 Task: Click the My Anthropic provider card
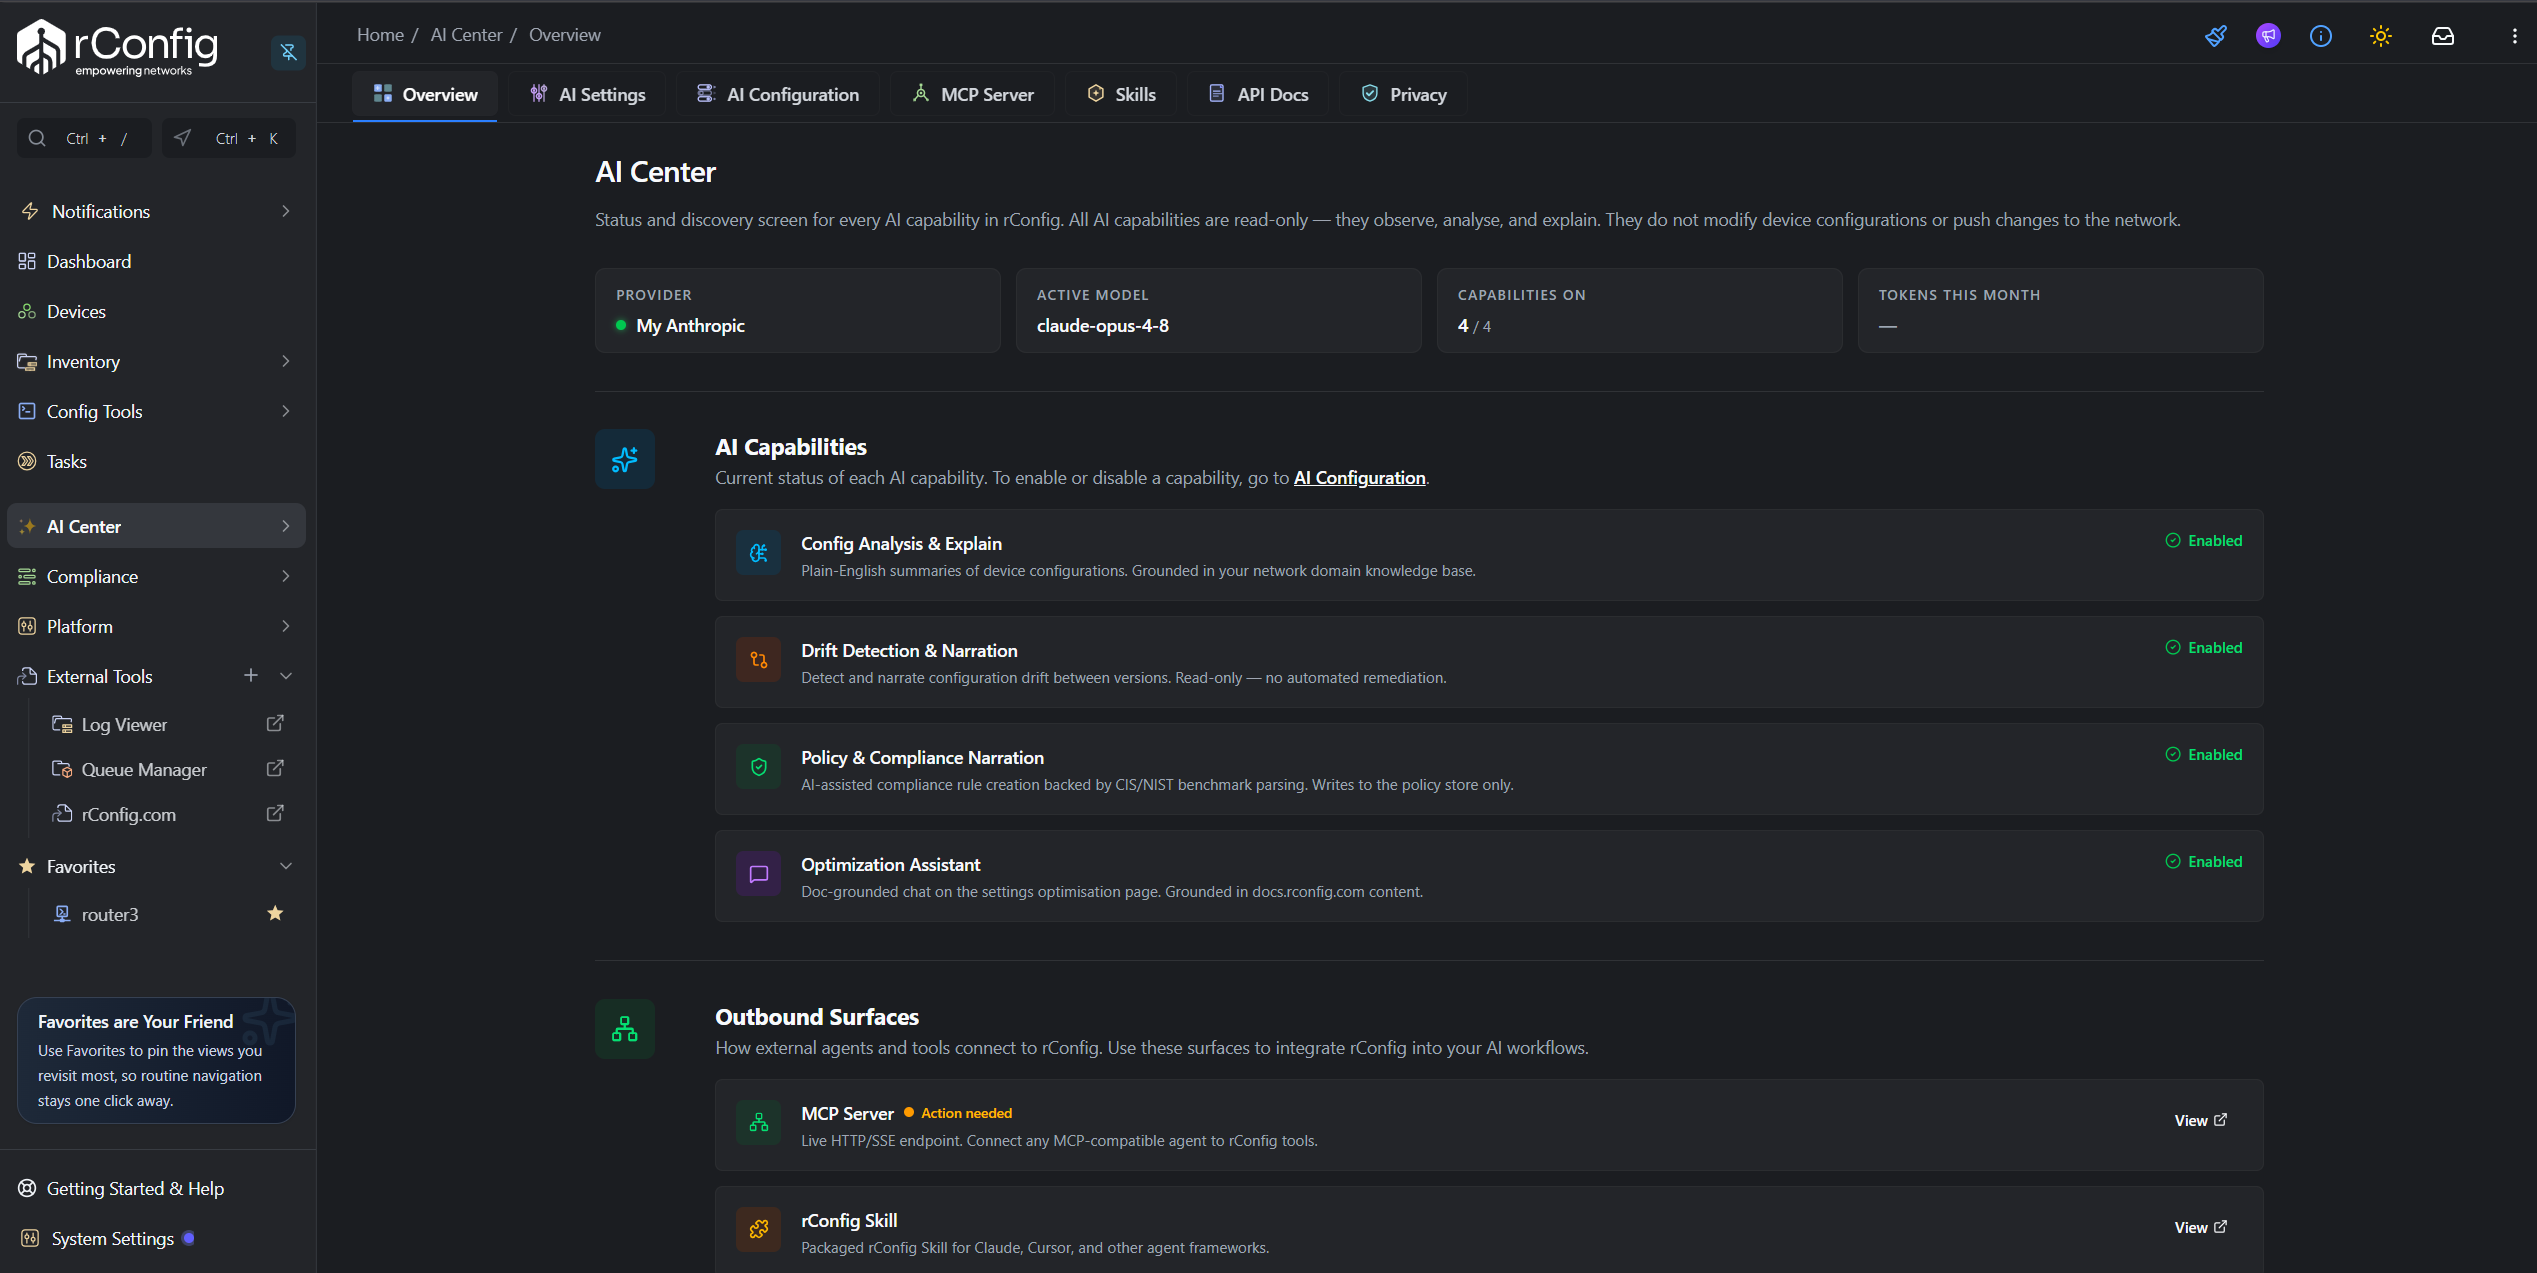pos(797,310)
